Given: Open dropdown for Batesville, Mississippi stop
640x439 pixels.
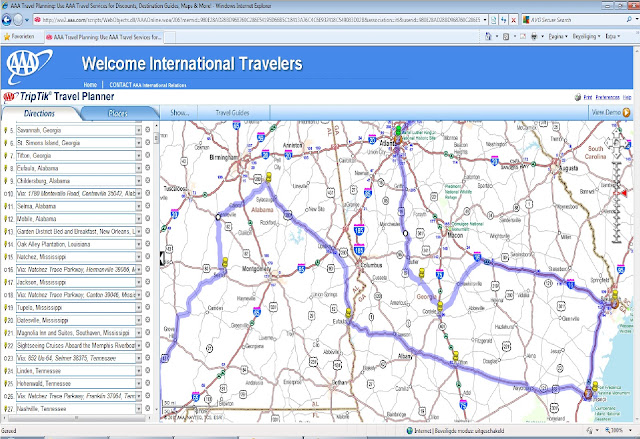Looking at the screenshot, I should tap(138, 320).
